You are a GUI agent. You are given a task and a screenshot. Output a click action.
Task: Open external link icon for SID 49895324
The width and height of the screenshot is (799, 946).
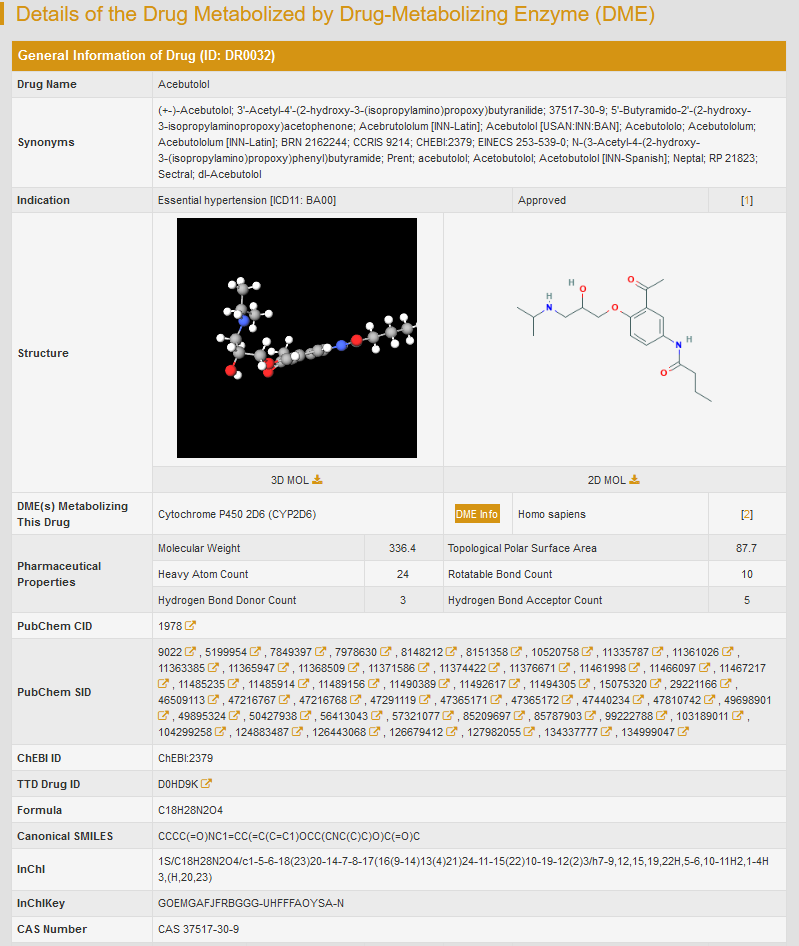(233, 716)
